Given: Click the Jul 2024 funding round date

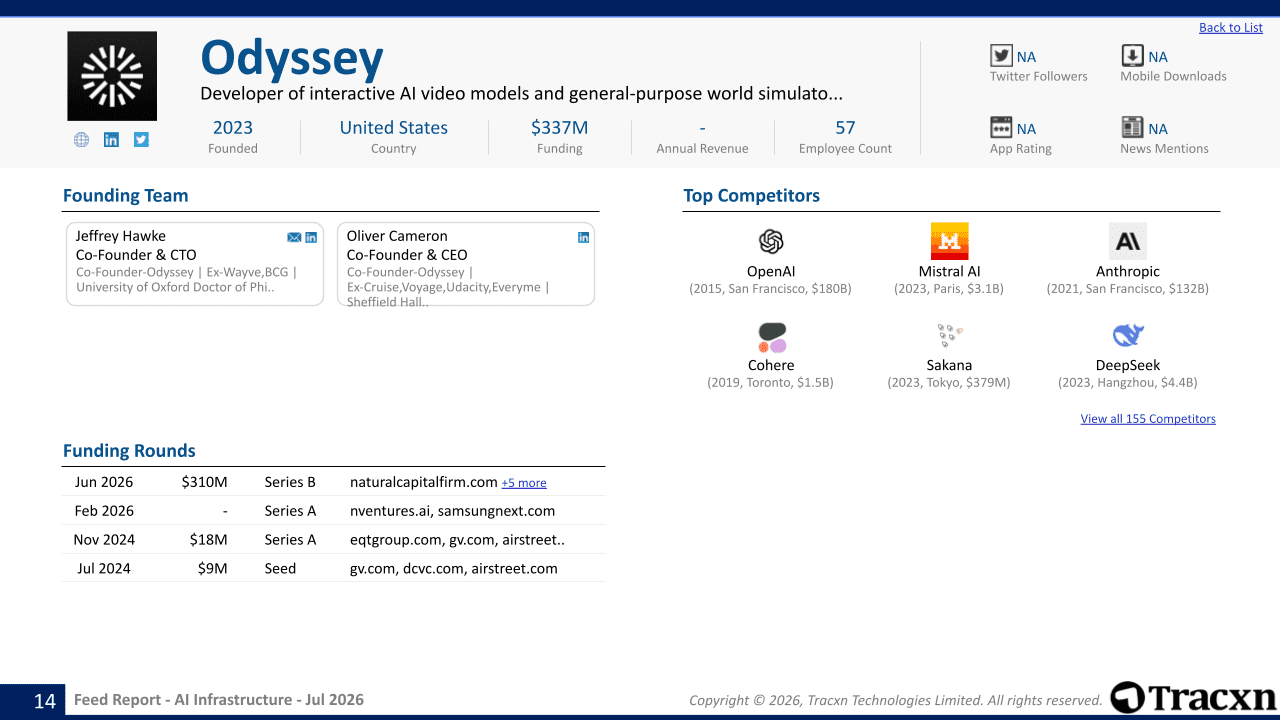Looking at the screenshot, I should (104, 569).
